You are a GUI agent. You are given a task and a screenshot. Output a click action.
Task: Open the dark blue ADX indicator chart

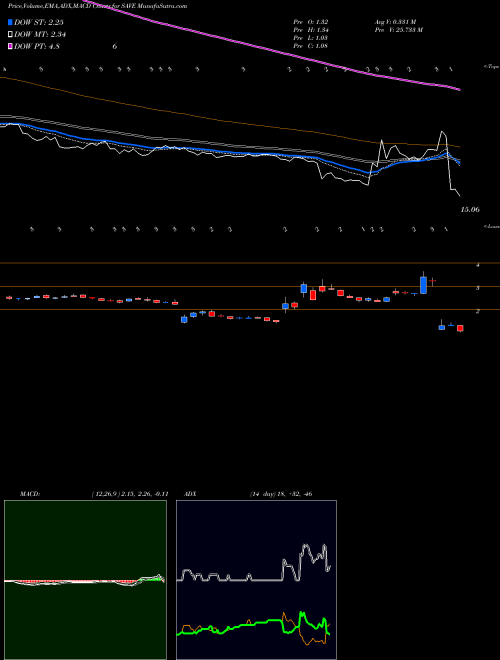coord(256,580)
